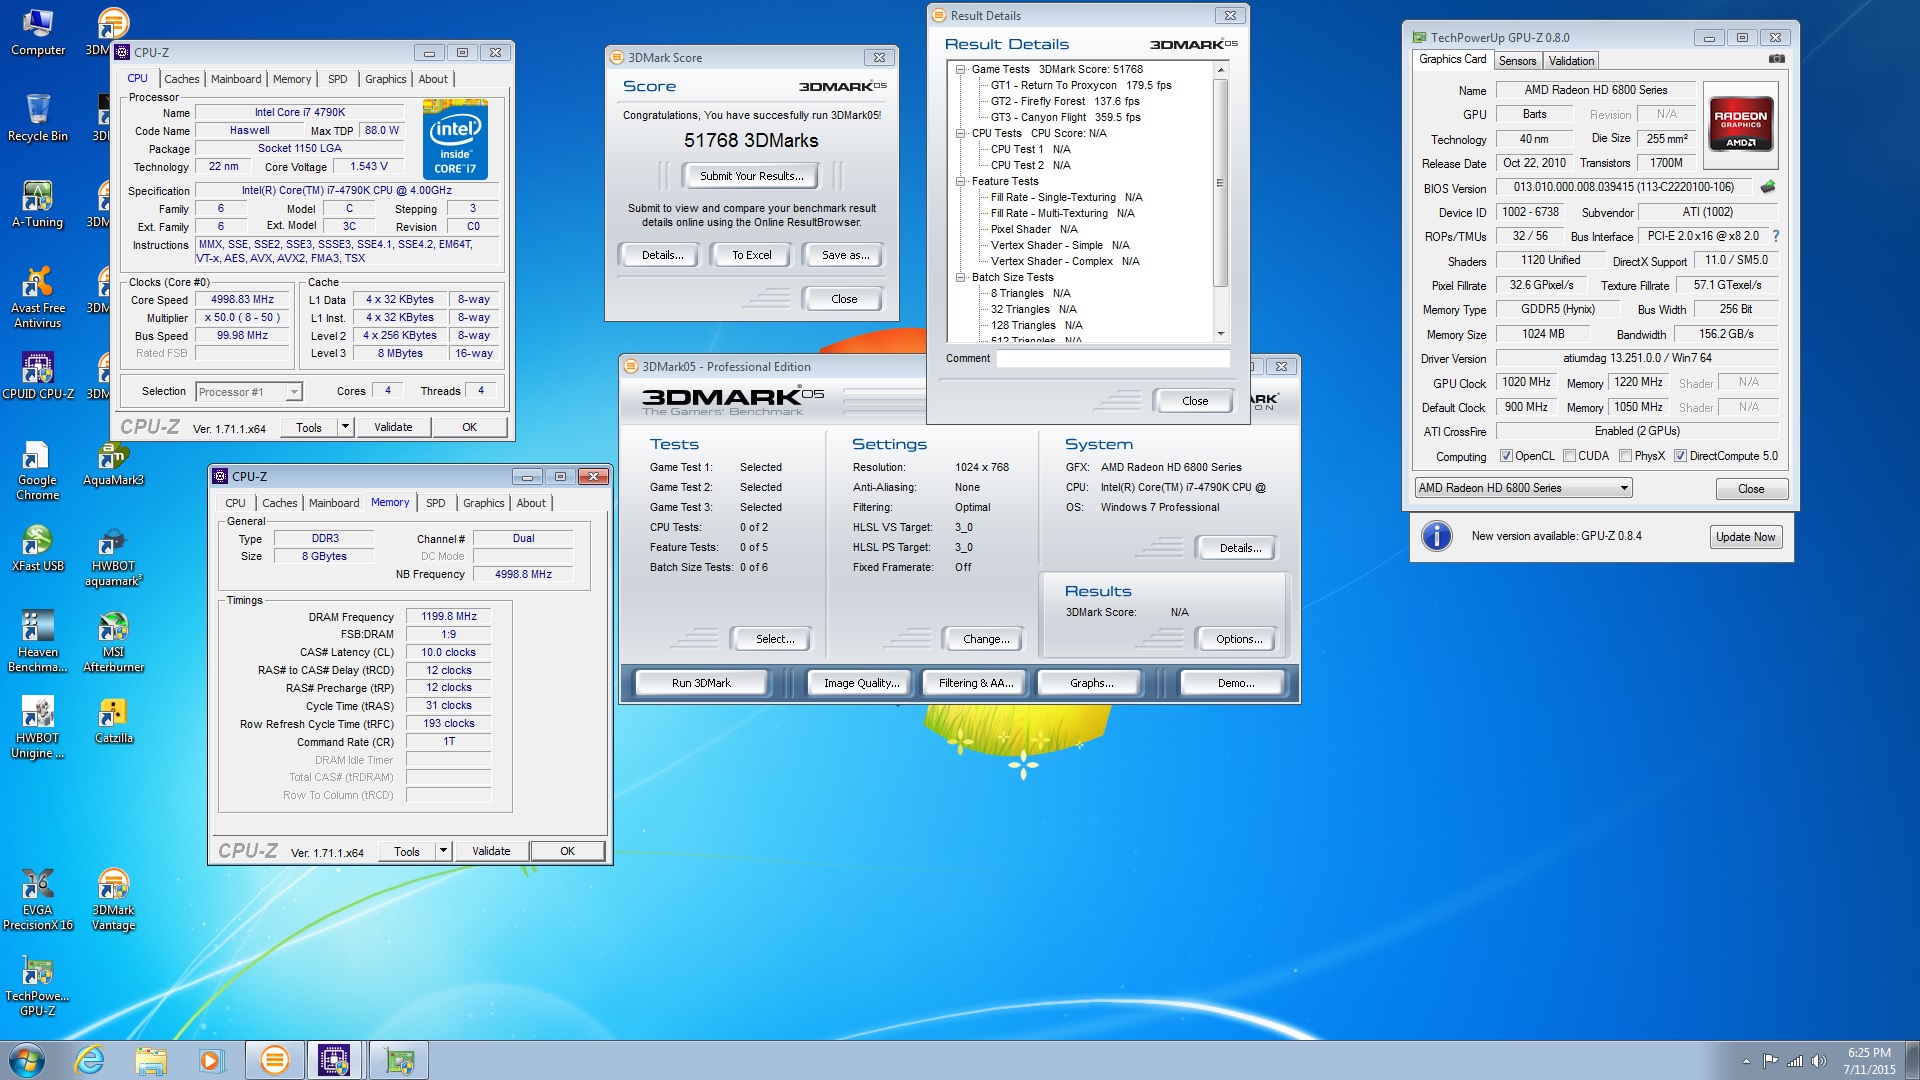Launch MSI Afterburner desktop shortcut
This screenshot has width=1920, height=1080.
pyautogui.click(x=113, y=641)
